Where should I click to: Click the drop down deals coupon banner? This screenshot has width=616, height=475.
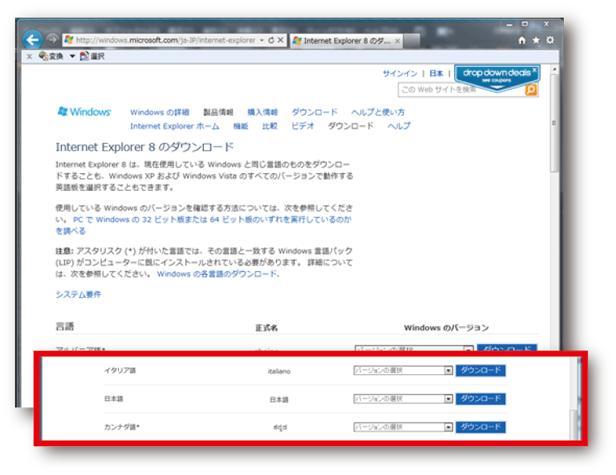click(x=497, y=78)
